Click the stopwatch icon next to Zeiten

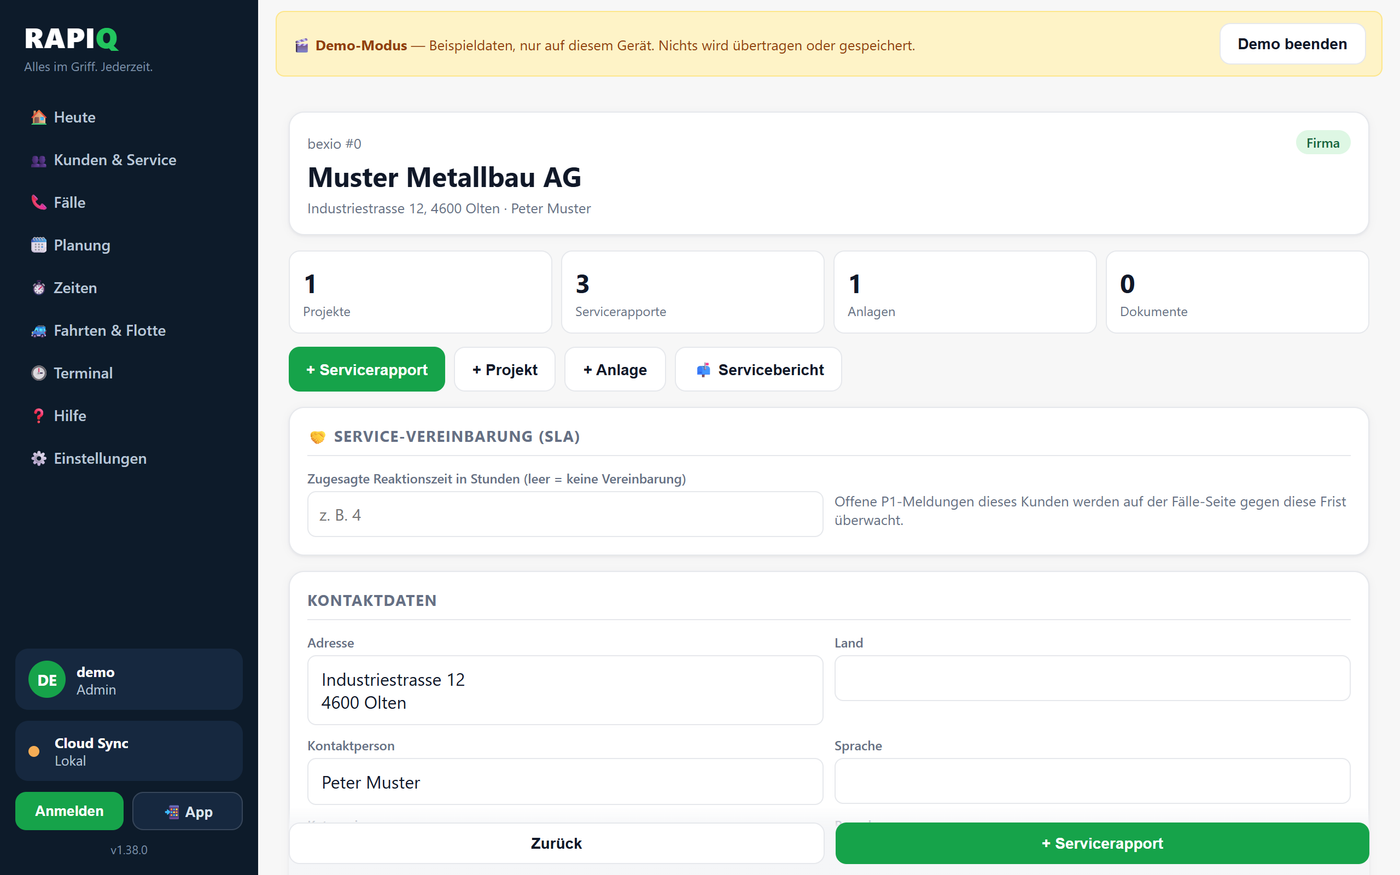coord(39,288)
